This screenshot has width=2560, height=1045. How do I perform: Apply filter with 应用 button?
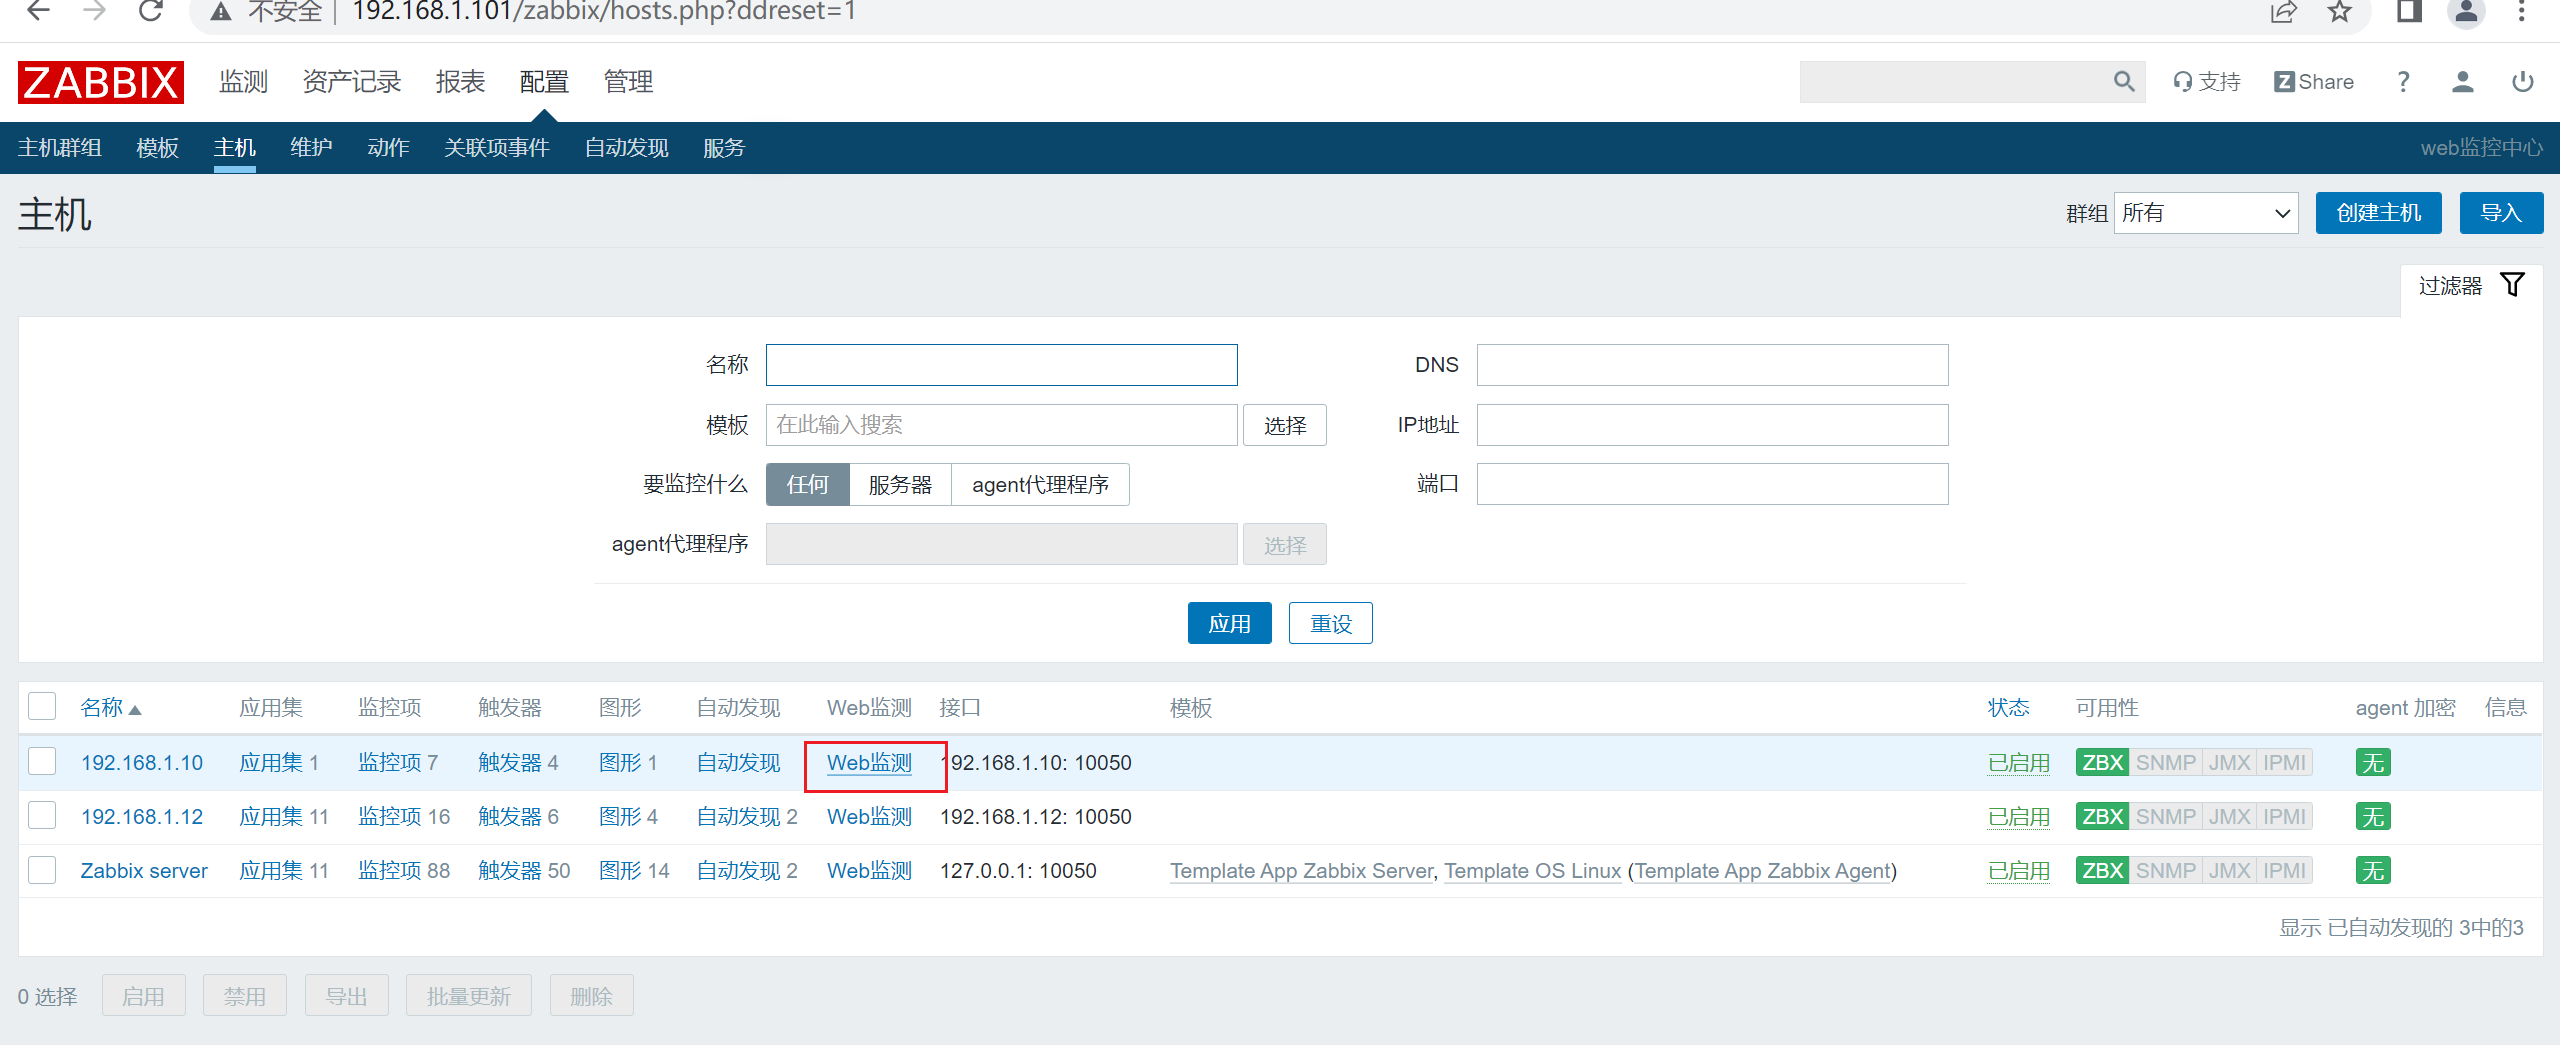pyautogui.click(x=1230, y=624)
